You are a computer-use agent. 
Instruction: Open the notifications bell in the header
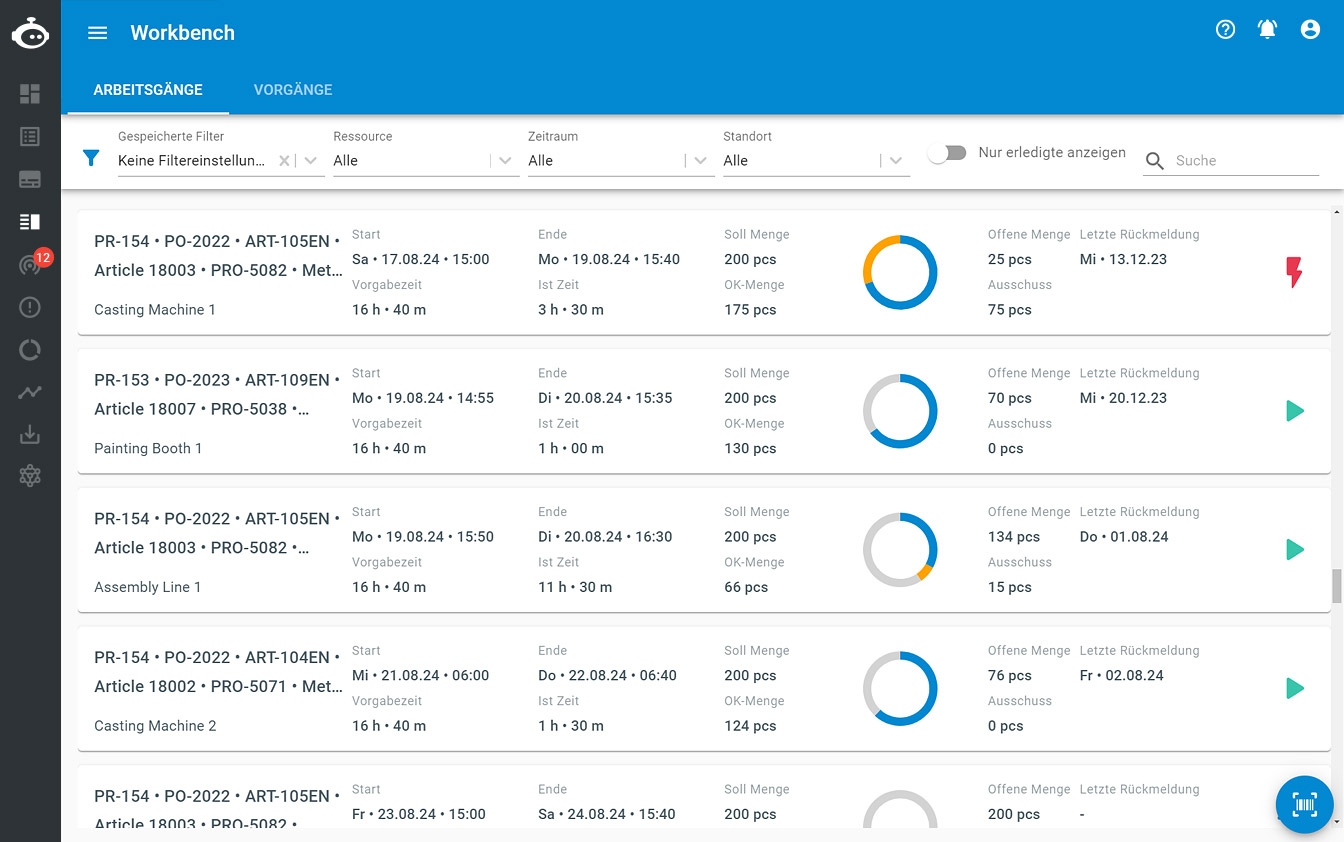tap(1267, 30)
